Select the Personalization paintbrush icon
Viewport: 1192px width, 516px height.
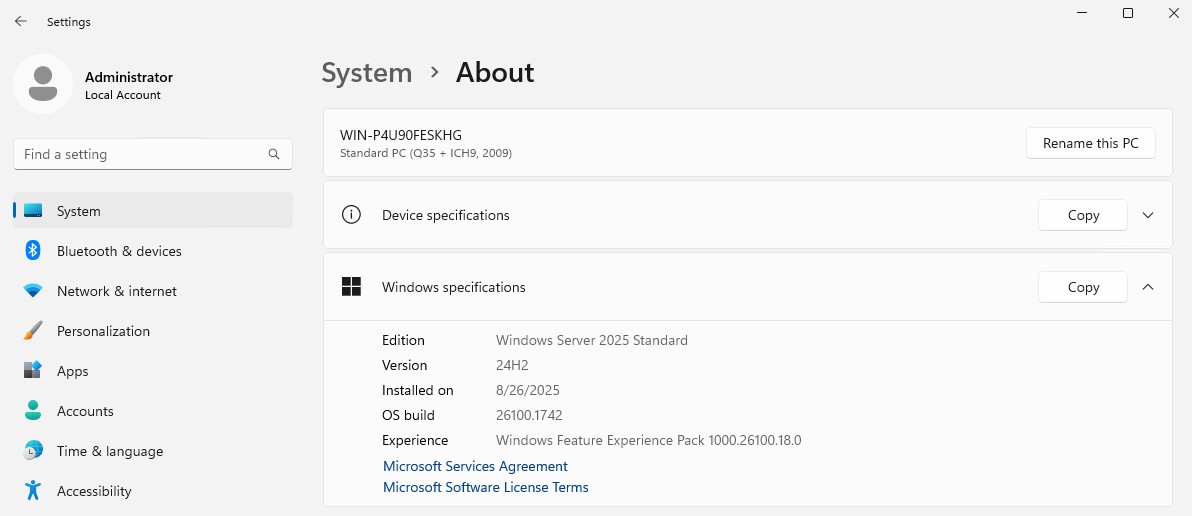point(33,331)
